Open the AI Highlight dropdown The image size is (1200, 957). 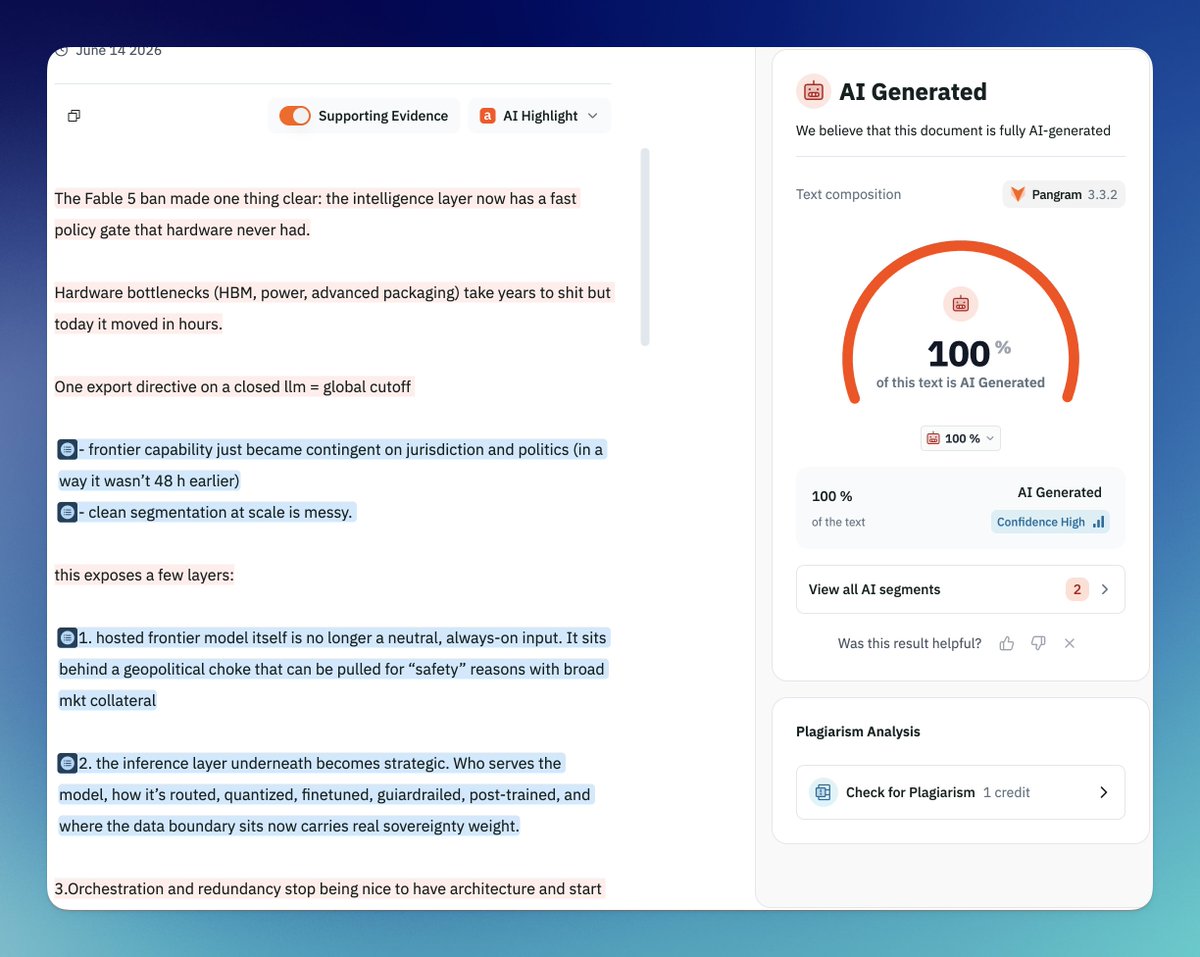coord(539,116)
